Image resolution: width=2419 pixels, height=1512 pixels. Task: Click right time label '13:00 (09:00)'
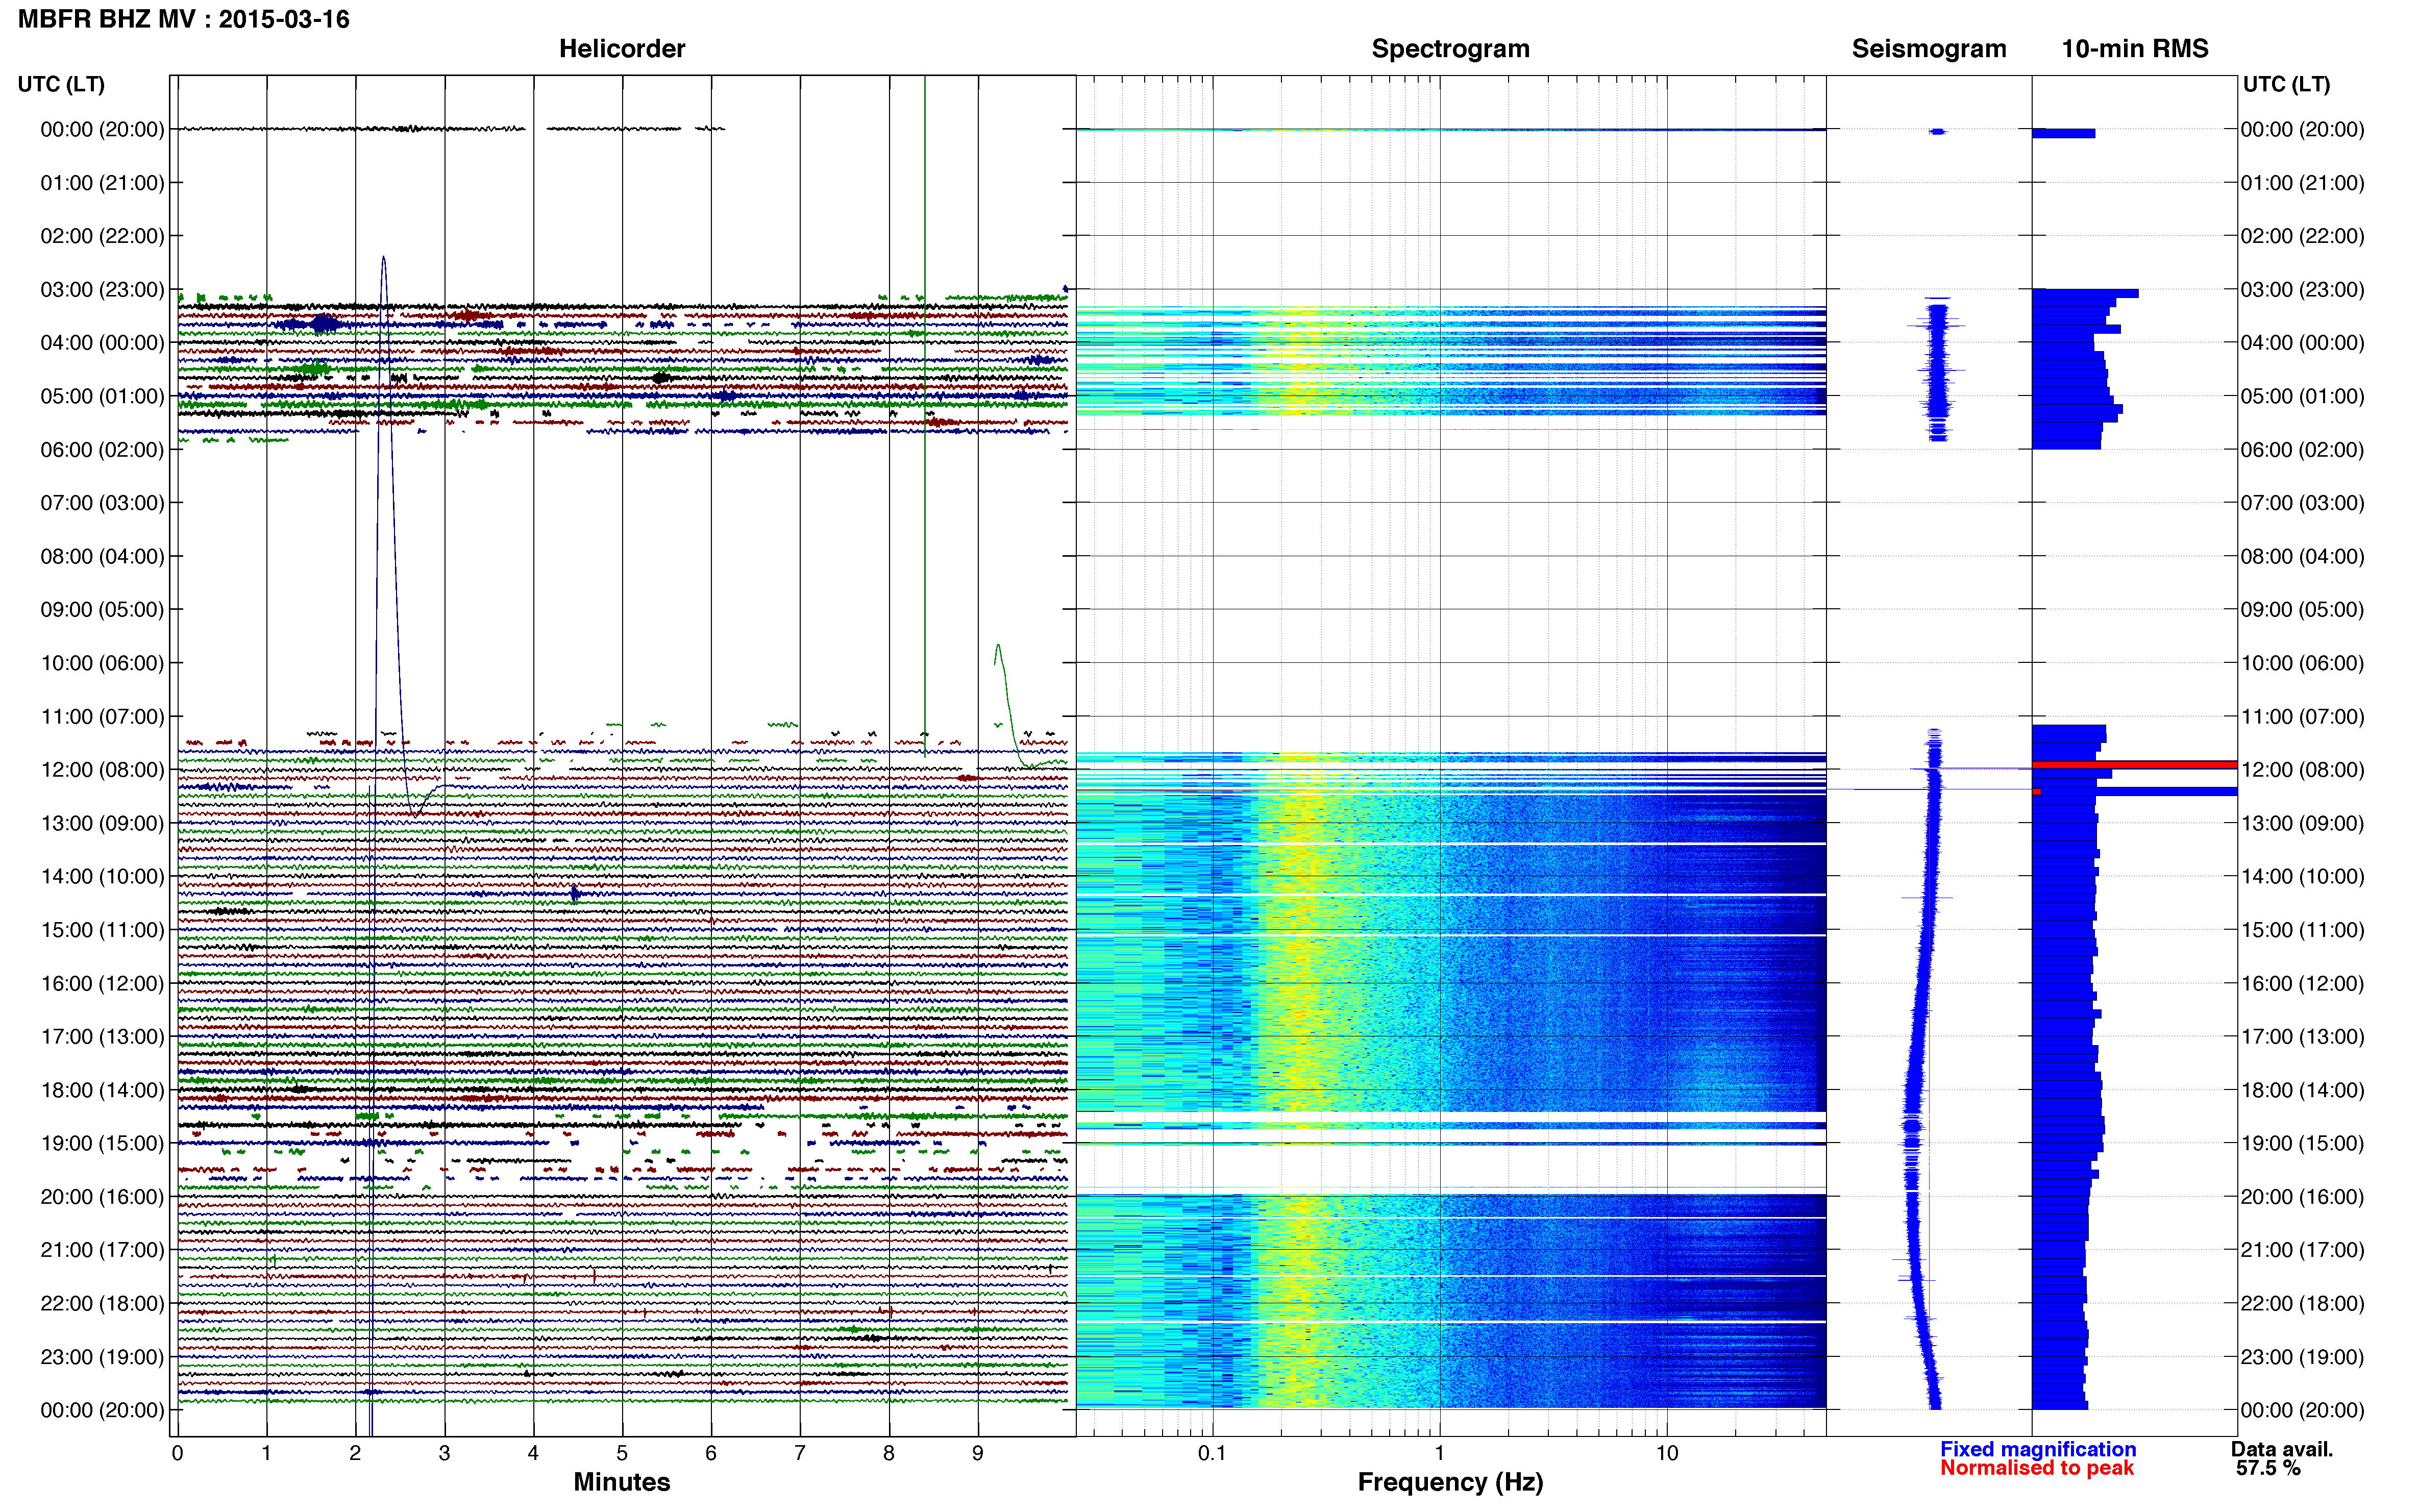(x=2302, y=823)
